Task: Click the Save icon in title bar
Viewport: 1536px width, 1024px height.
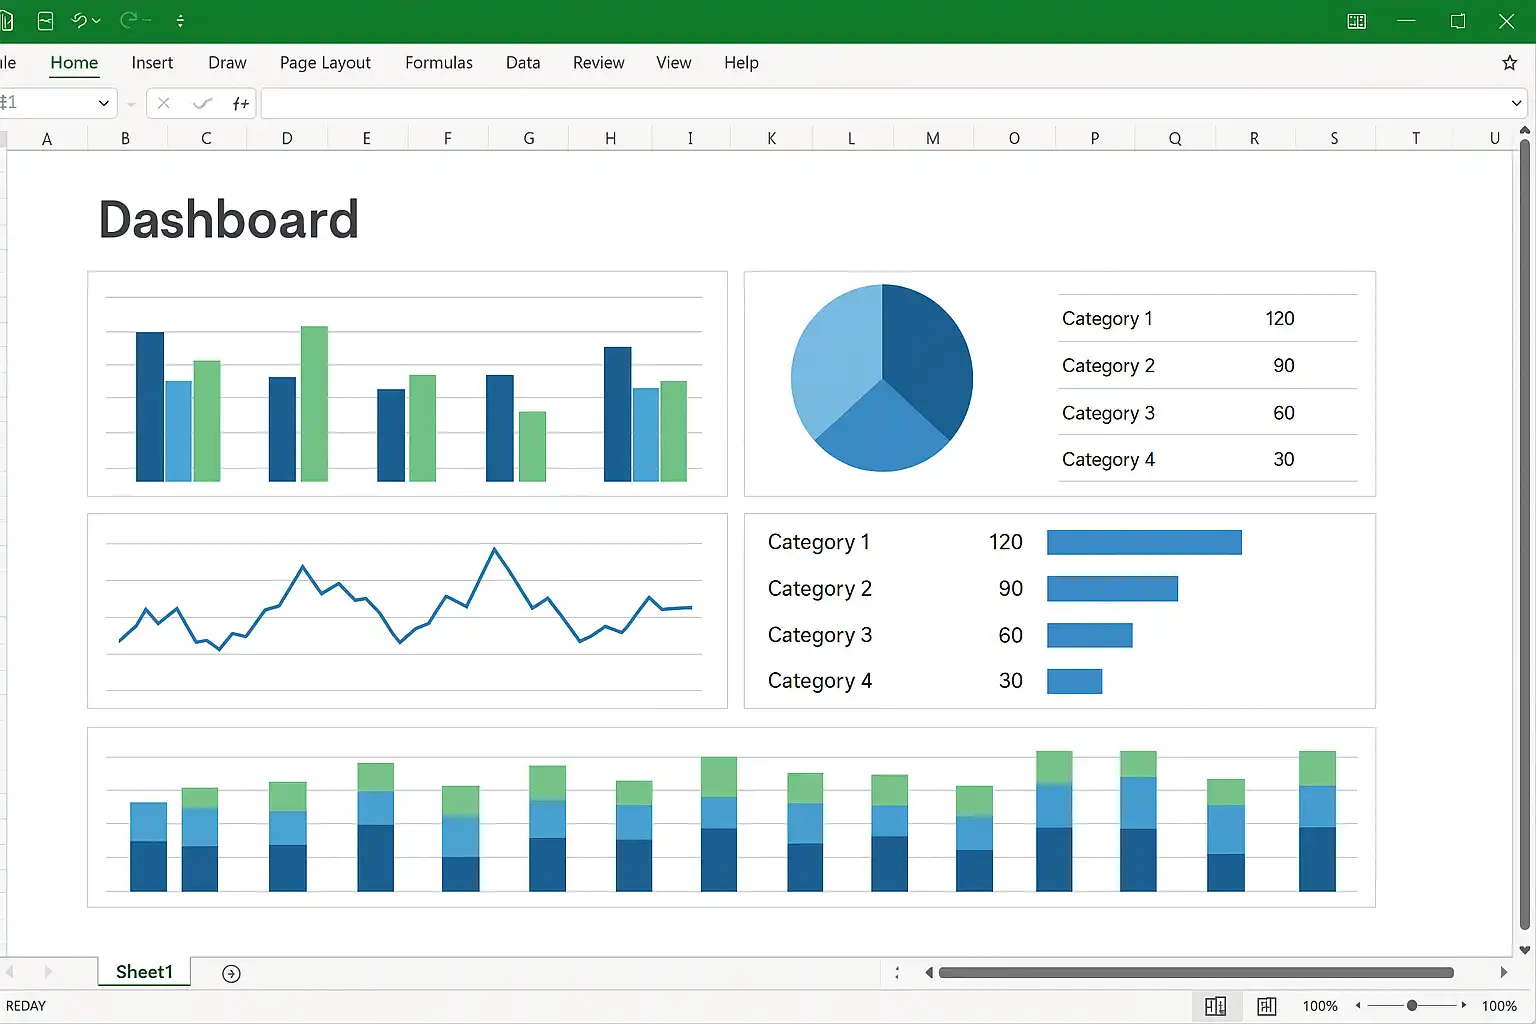Action: point(45,21)
